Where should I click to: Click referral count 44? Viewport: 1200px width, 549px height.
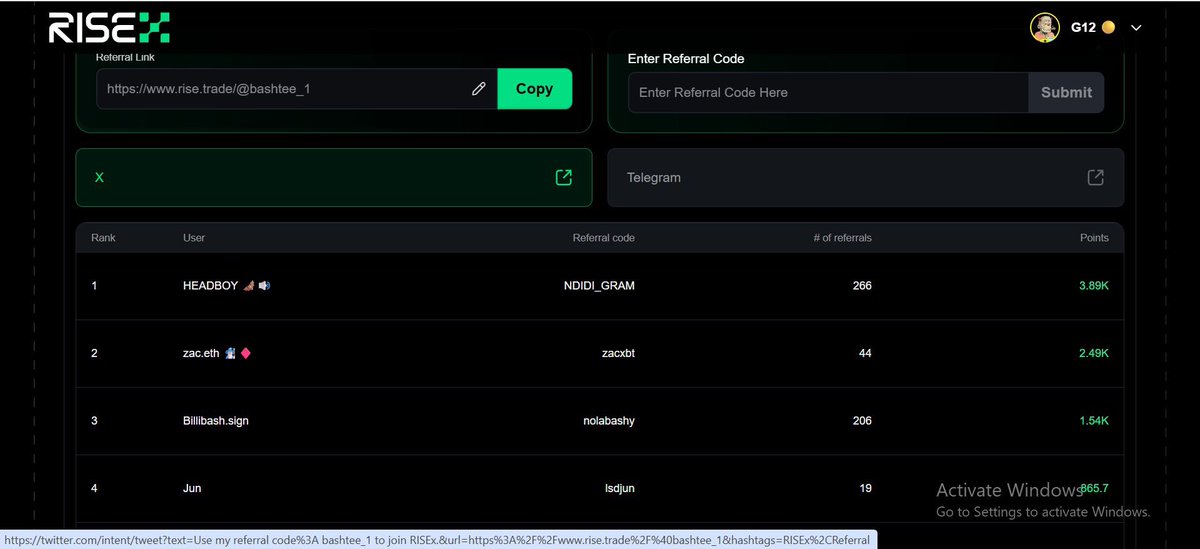865,353
